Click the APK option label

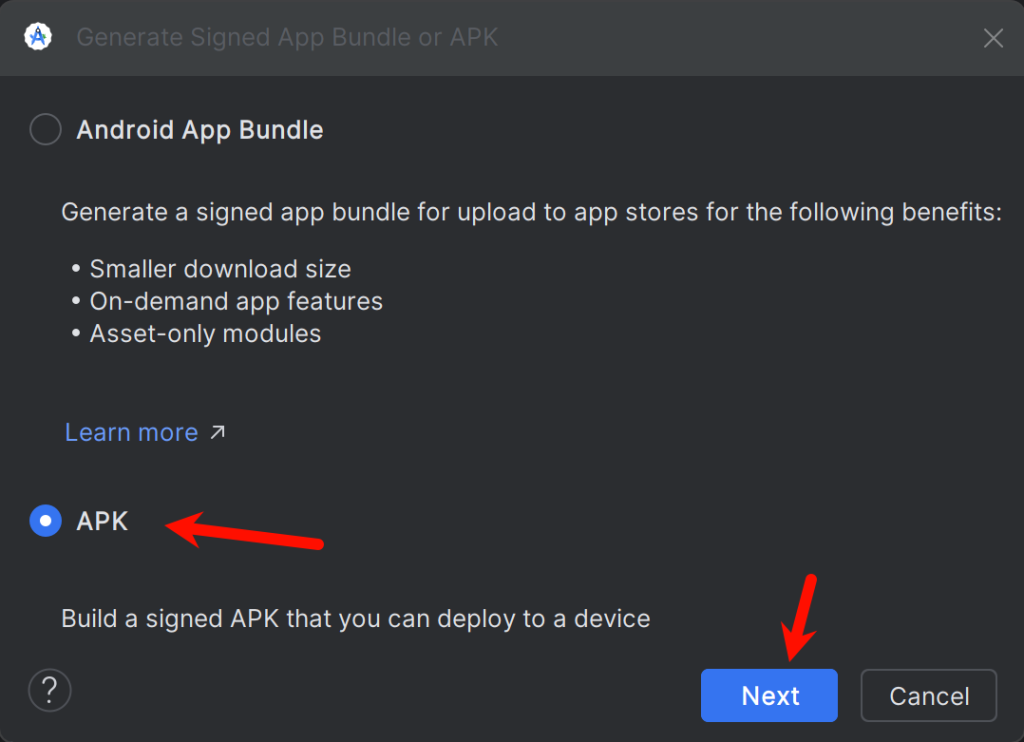(102, 521)
